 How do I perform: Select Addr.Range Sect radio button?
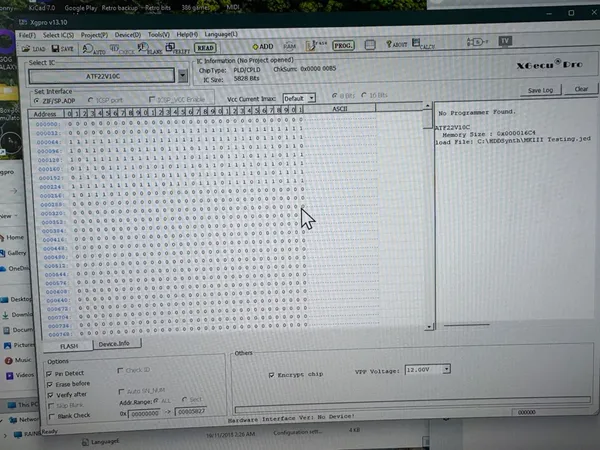(x=184, y=399)
